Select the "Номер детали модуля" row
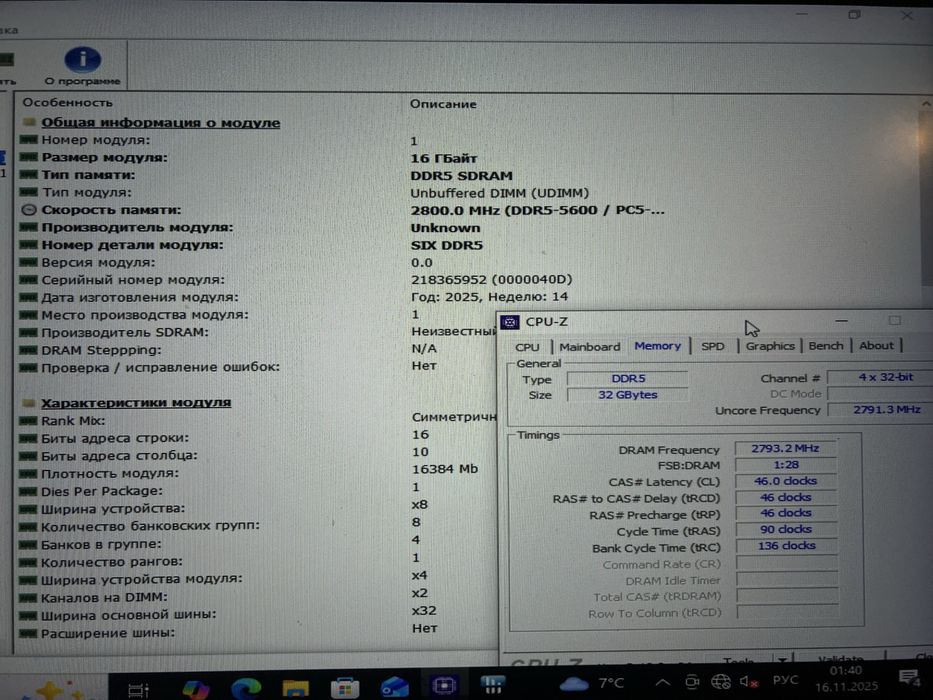The image size is (933, 700). [x=251, y=245]
